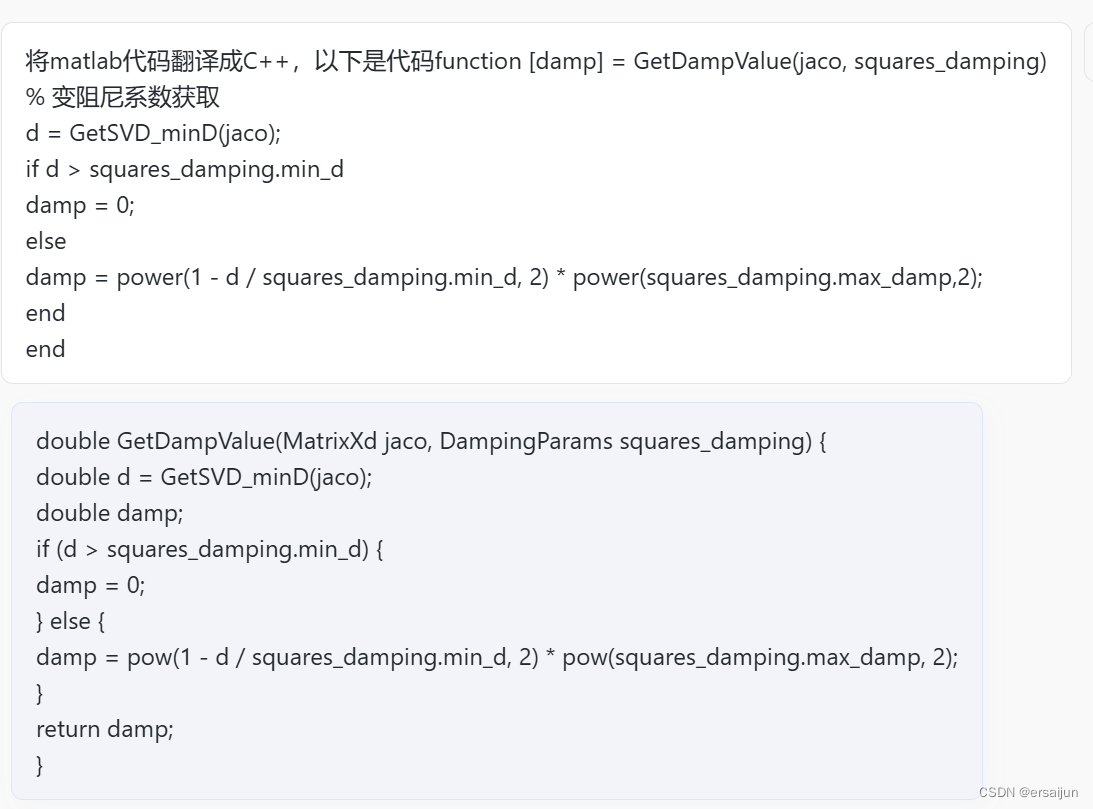Click the first 'end' keyword in the MATLAB code

click(x=45, y=312)
